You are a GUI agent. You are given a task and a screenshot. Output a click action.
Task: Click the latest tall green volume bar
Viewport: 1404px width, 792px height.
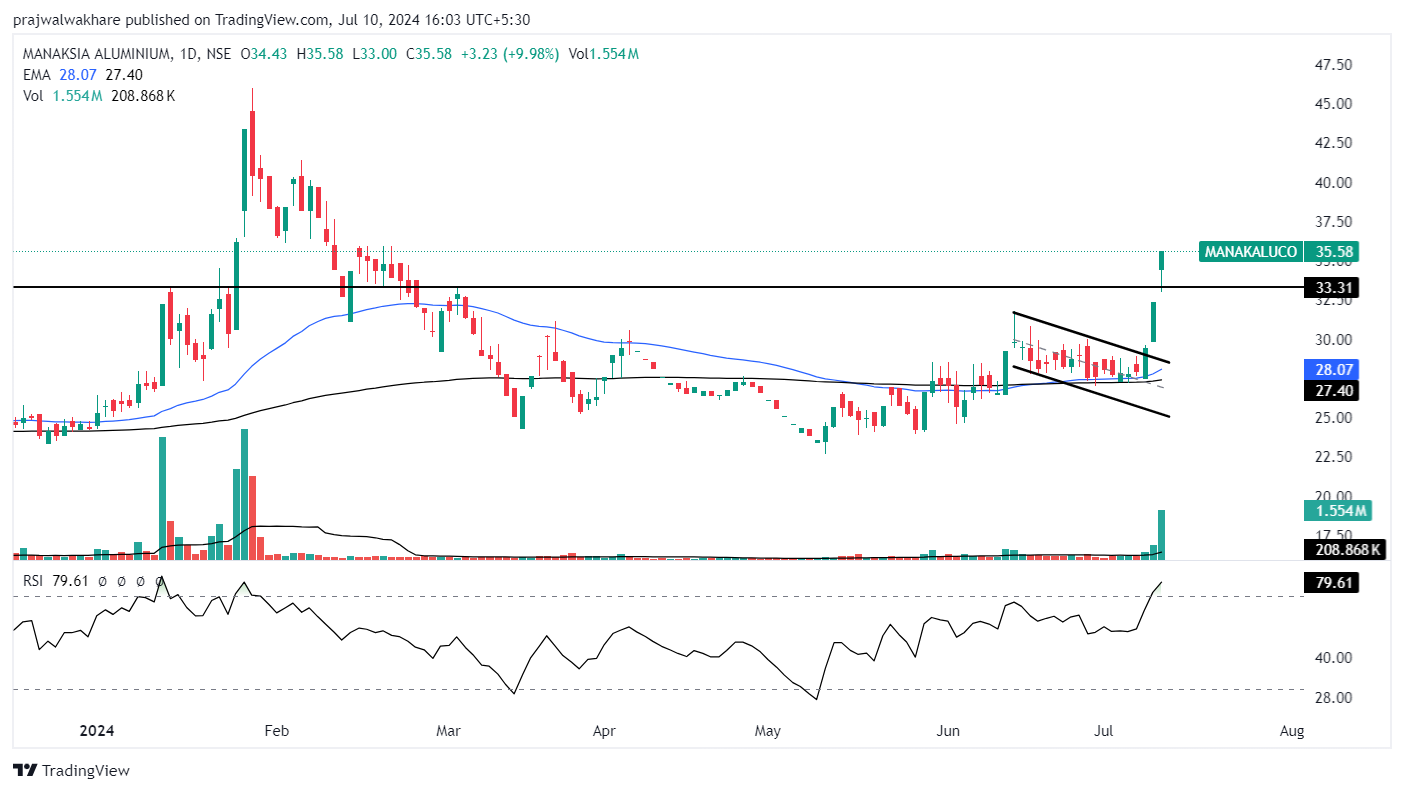coord(1162,533)
